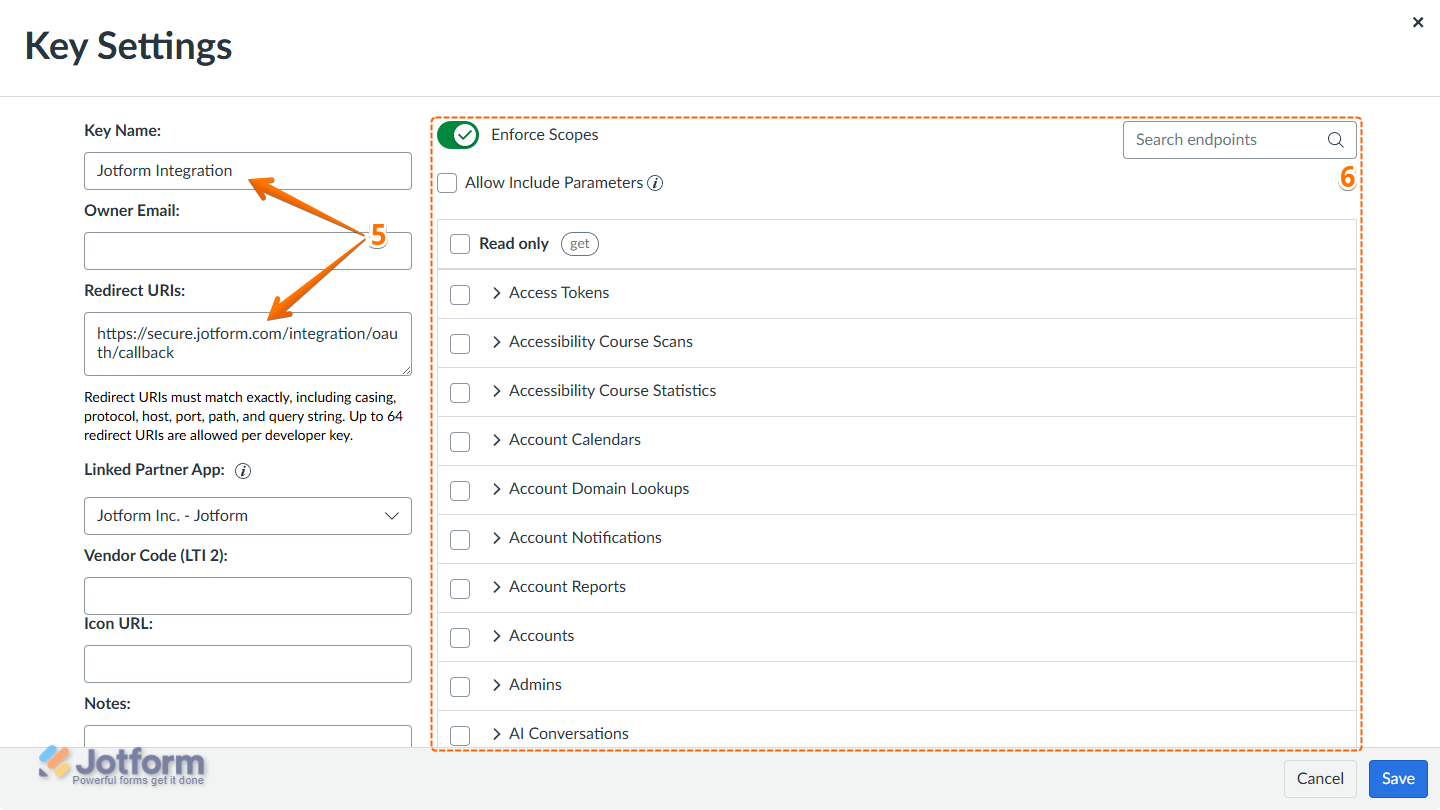Viewport: 1440px width, 810px height.
Task: Expand the Access Tokens group
Action: pyautogui.click(x=497, y=293)
